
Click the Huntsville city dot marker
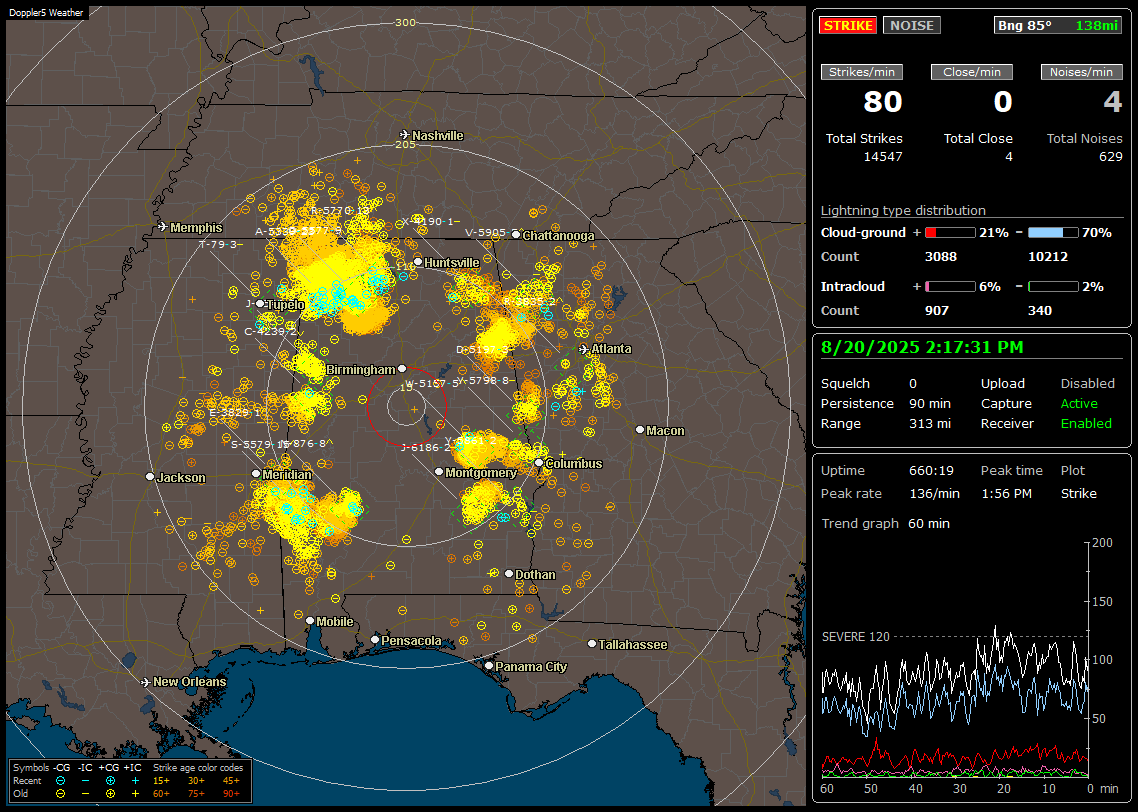[x=418, y=262]
